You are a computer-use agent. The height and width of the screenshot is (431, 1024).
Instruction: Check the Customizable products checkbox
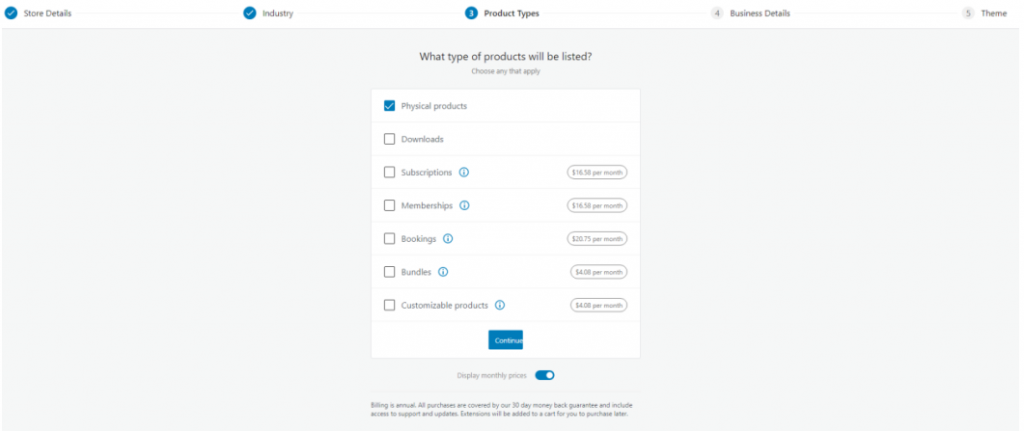(389, 305)
